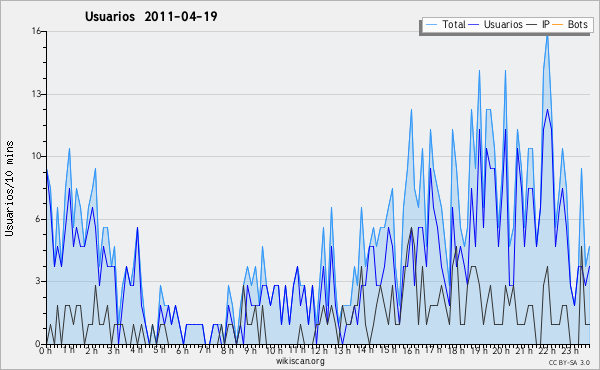This screenshot has height=370, width=600.
Task: Click the y-axis value 6
Action: pyautogui.click(x=38, y=219)
